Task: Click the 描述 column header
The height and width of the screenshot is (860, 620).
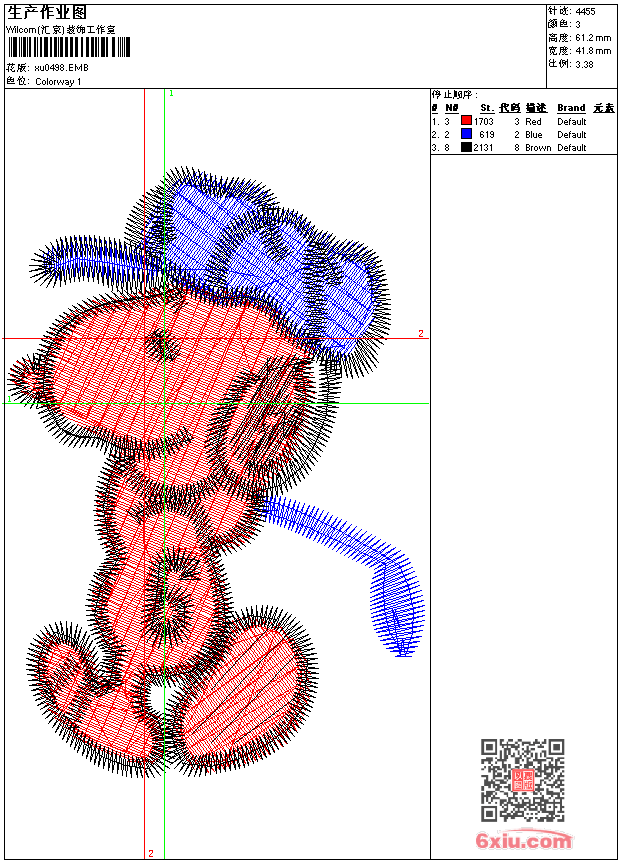Action: click(x=536, y=108)
